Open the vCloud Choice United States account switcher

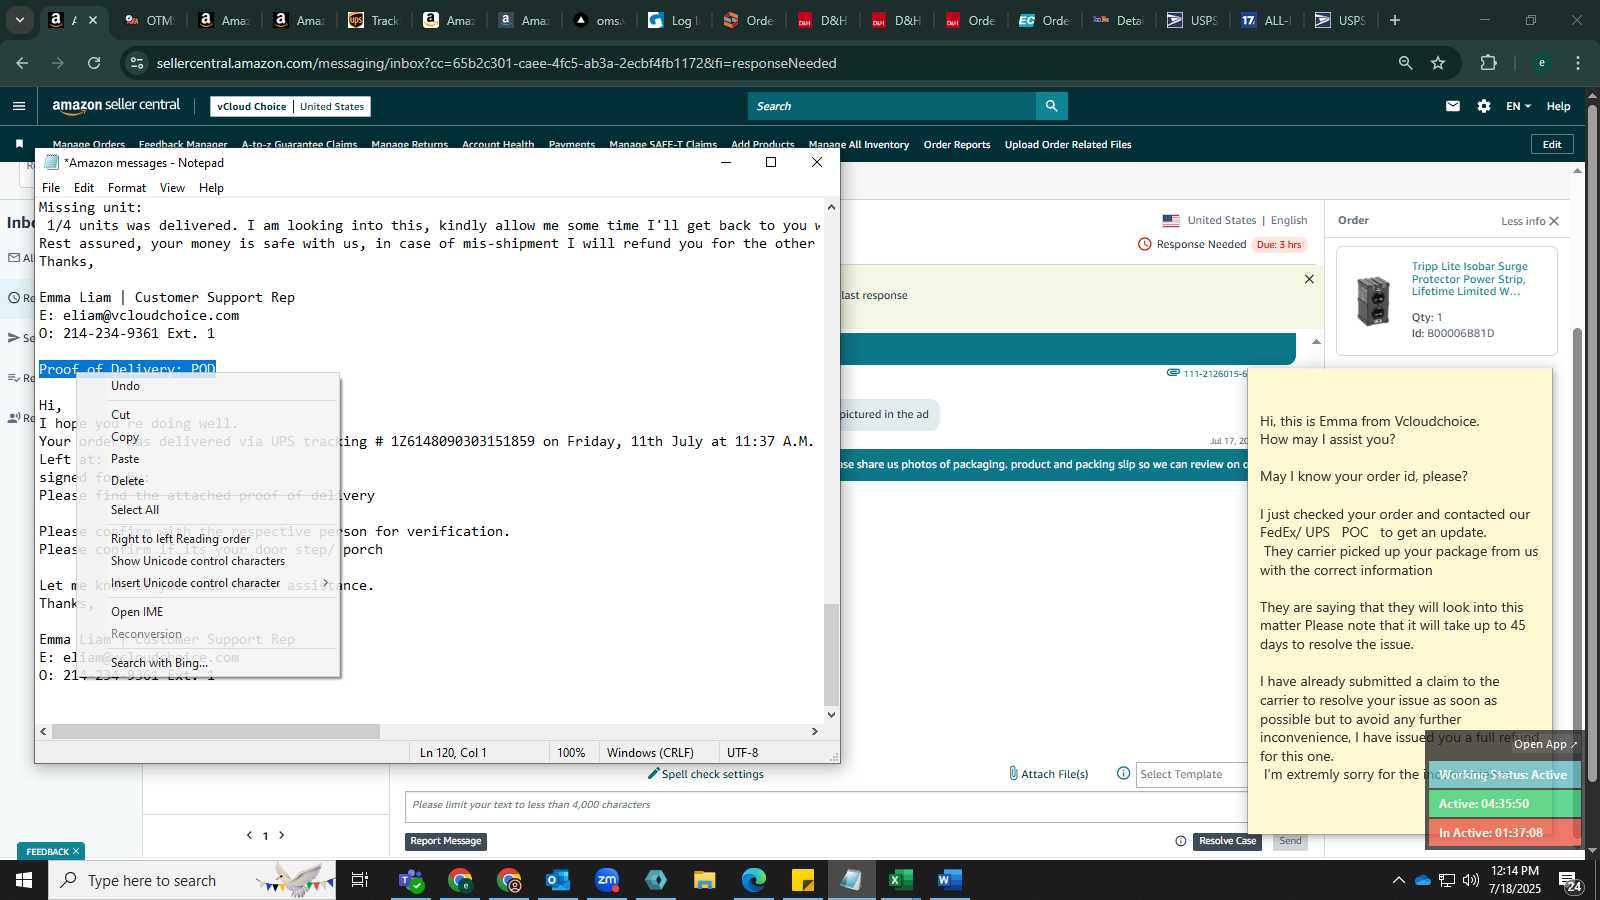[x=291, y=106]
